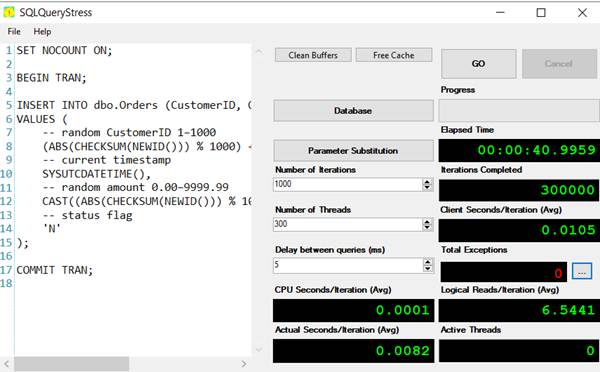The width and height of the screenshot is (600, 372).
Task: Click Client Seconds/Iteration value 0.0105
Action: pos(568,230)
